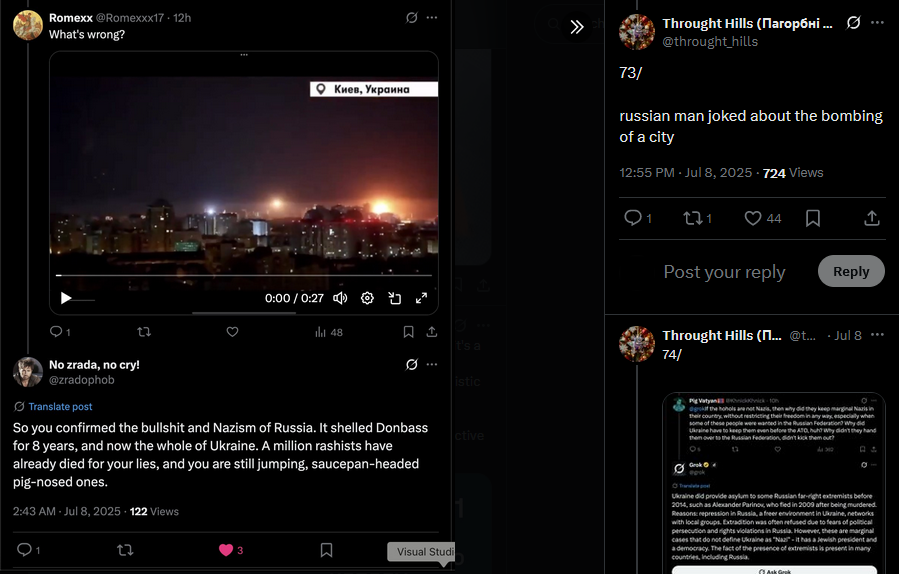Viewport: 899px width, 574px height.
Task: Share post 73/ via upload icon
Action: point(872,218)
